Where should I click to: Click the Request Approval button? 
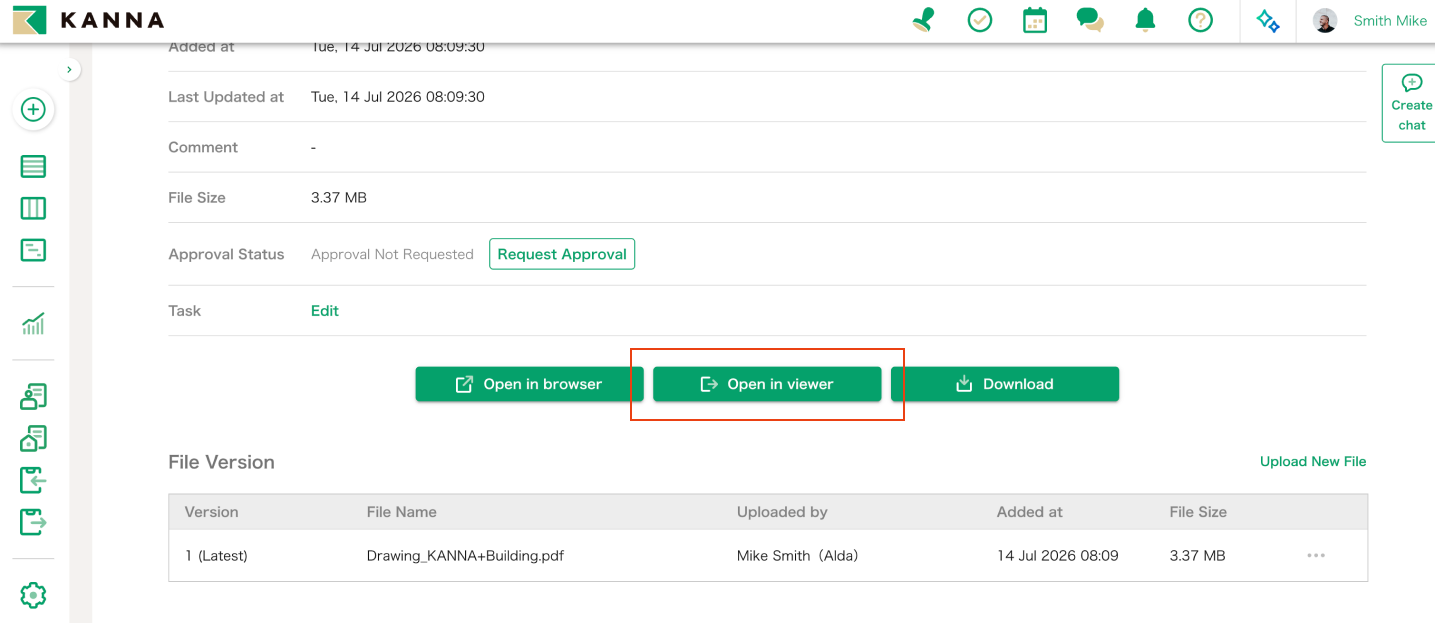(x=562, y=254)
